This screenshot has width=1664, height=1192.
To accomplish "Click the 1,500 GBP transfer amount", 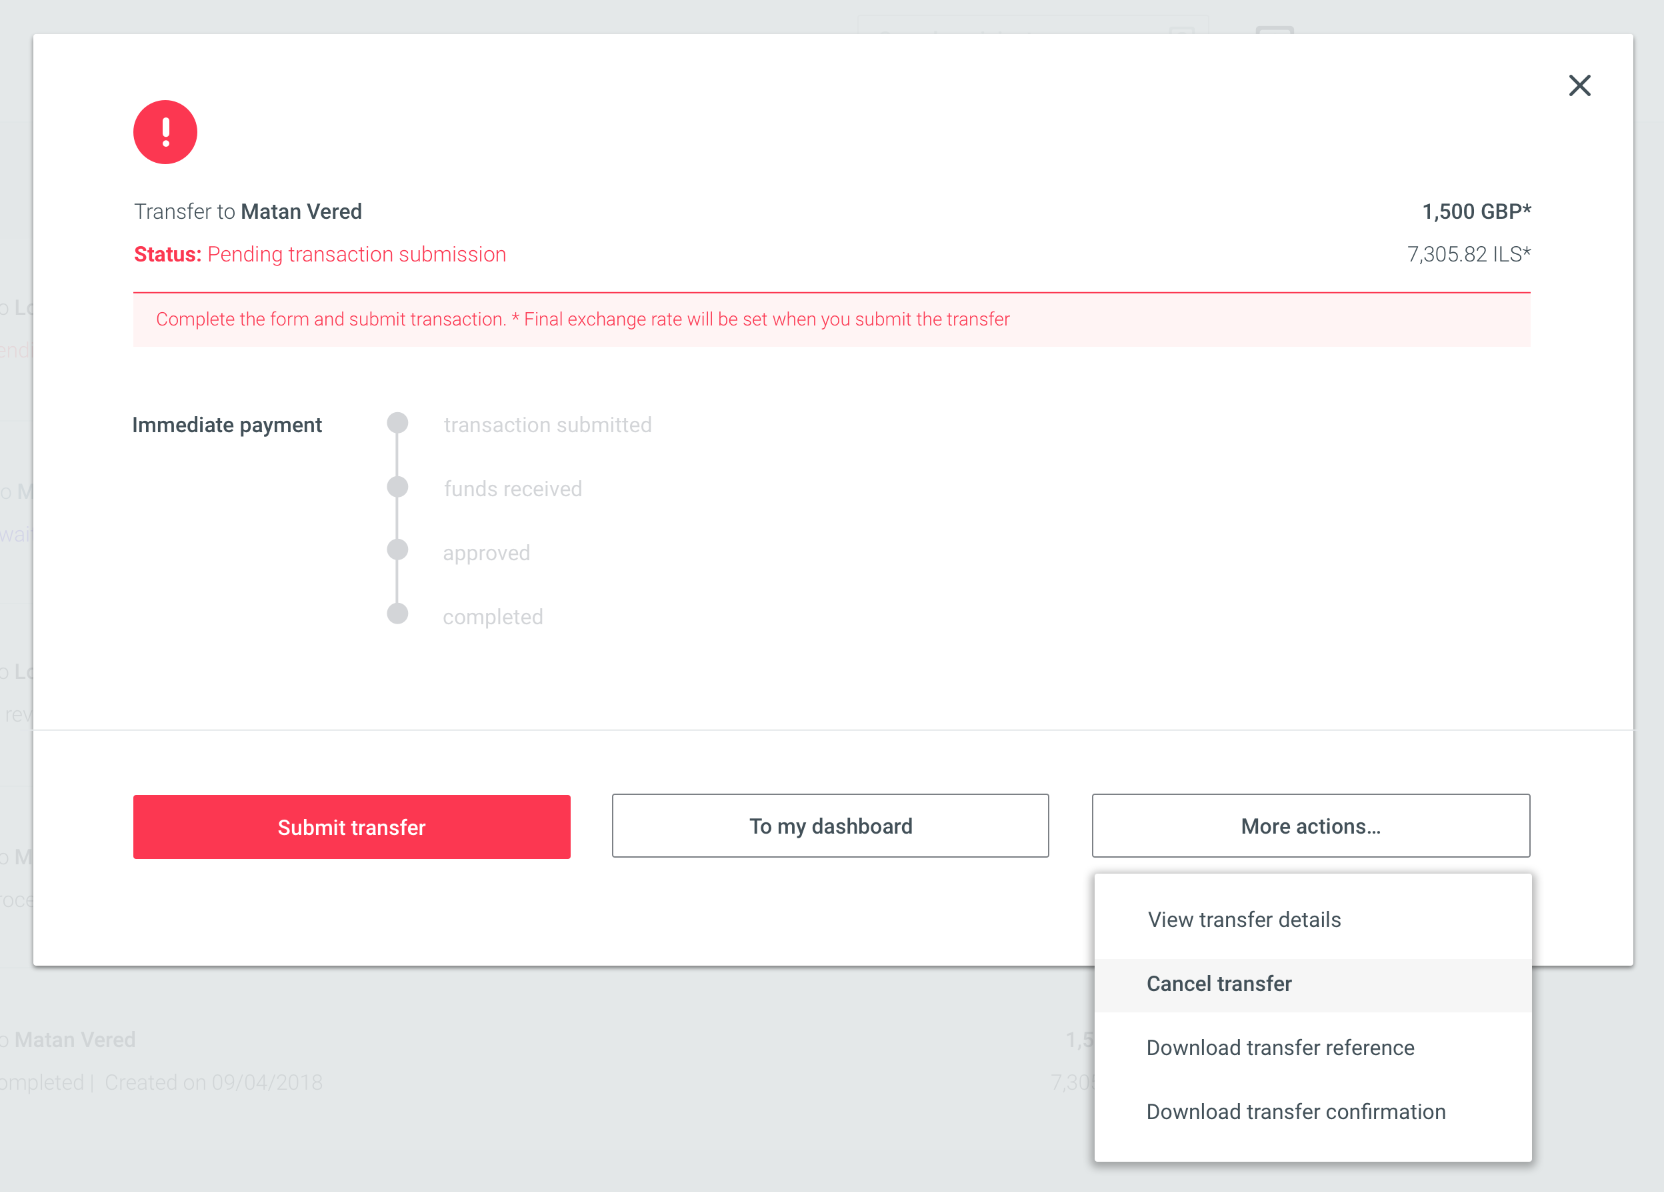I will [1475, 211].
